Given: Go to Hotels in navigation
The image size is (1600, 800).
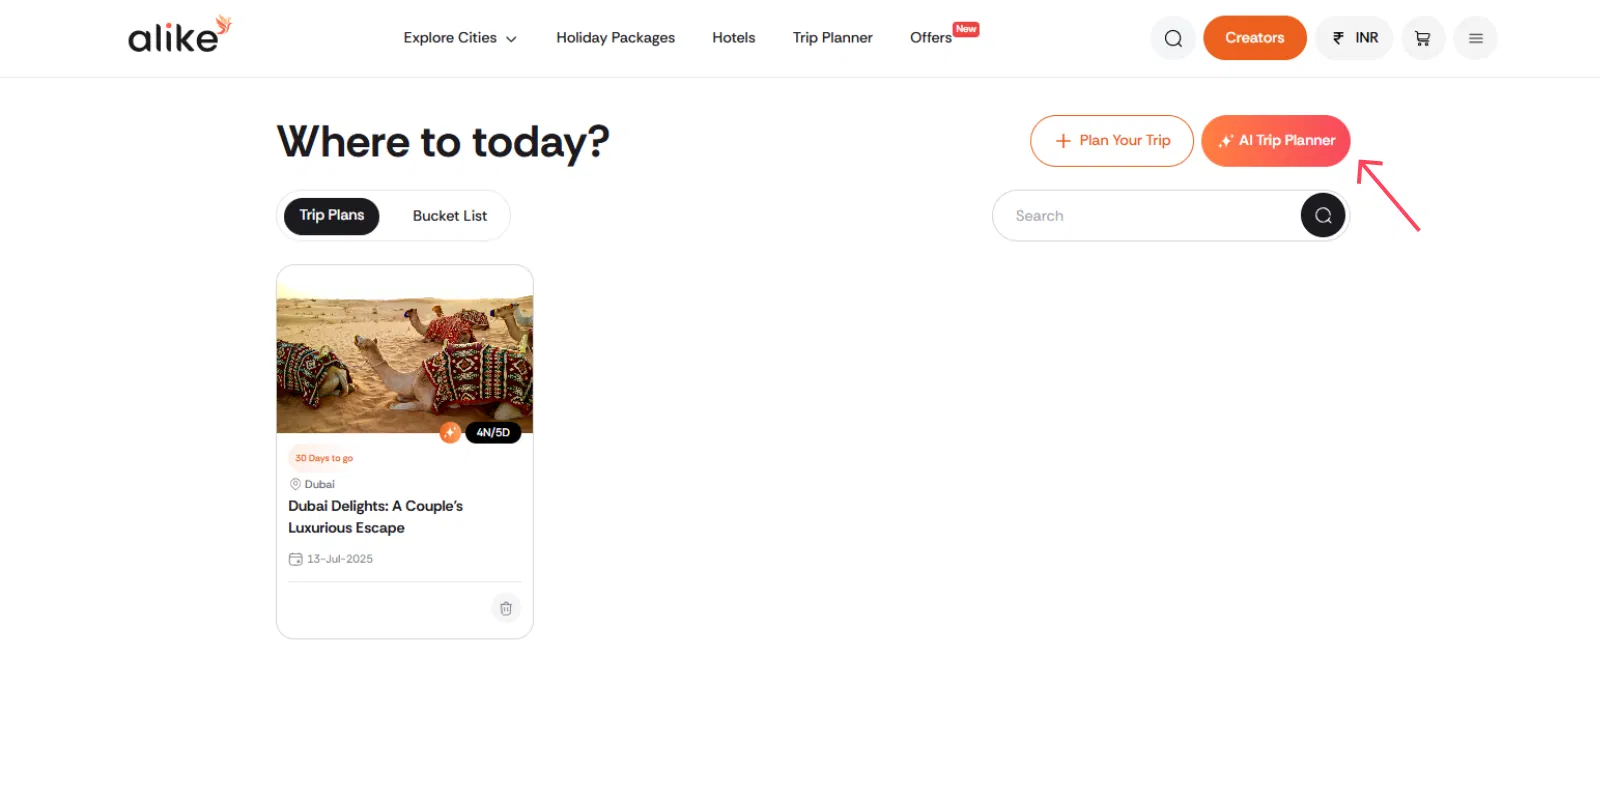Looking at the screenshot, I should click(733, 38).
